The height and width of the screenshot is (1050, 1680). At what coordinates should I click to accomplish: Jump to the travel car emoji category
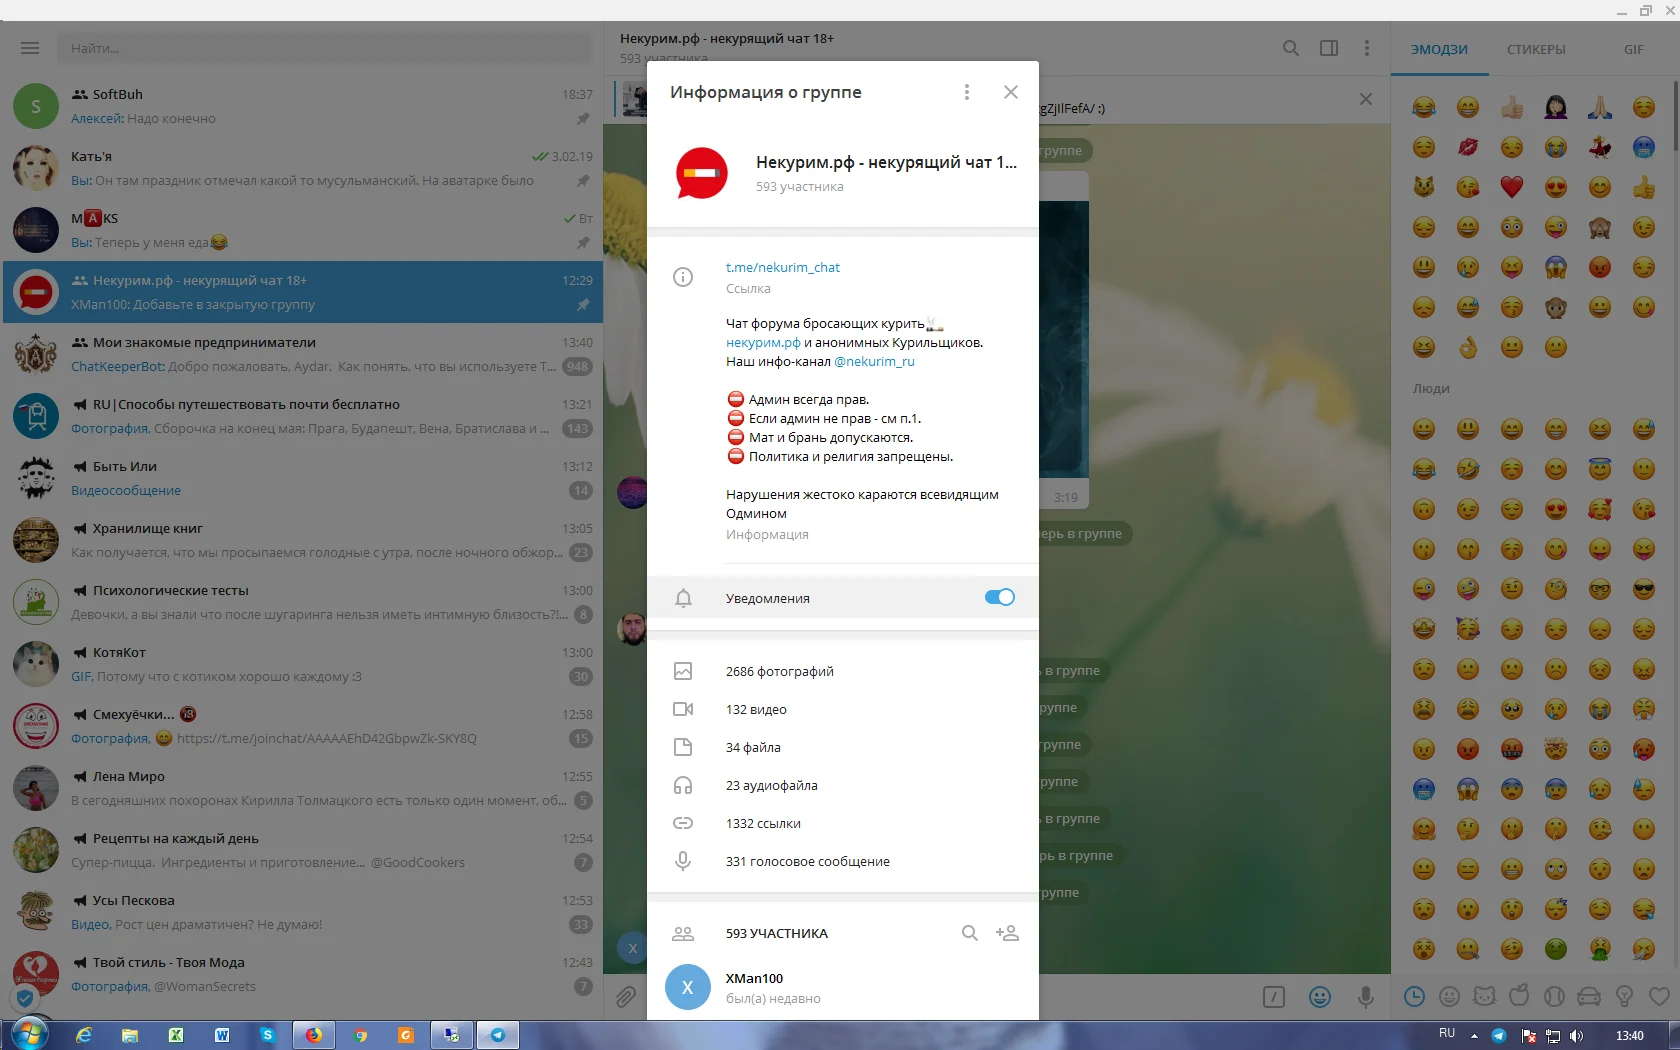tap(1589, 996)
